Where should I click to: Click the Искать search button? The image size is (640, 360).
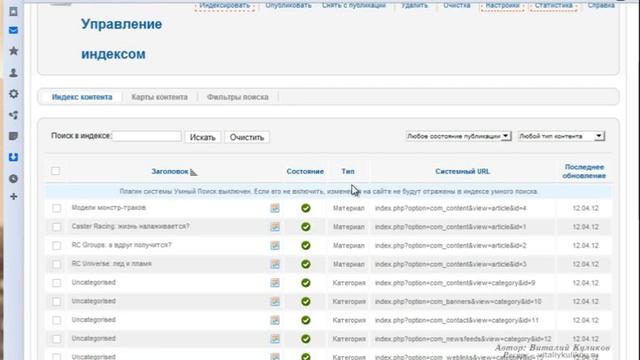tap(202, 137)
